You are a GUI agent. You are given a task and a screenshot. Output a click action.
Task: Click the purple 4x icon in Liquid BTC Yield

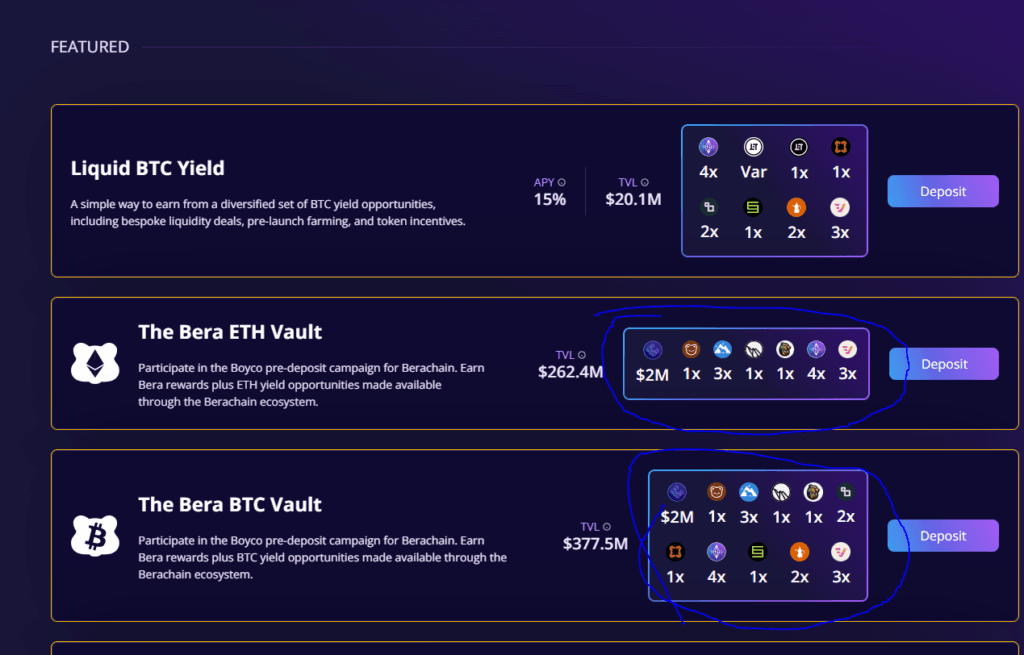coord(709,148)
